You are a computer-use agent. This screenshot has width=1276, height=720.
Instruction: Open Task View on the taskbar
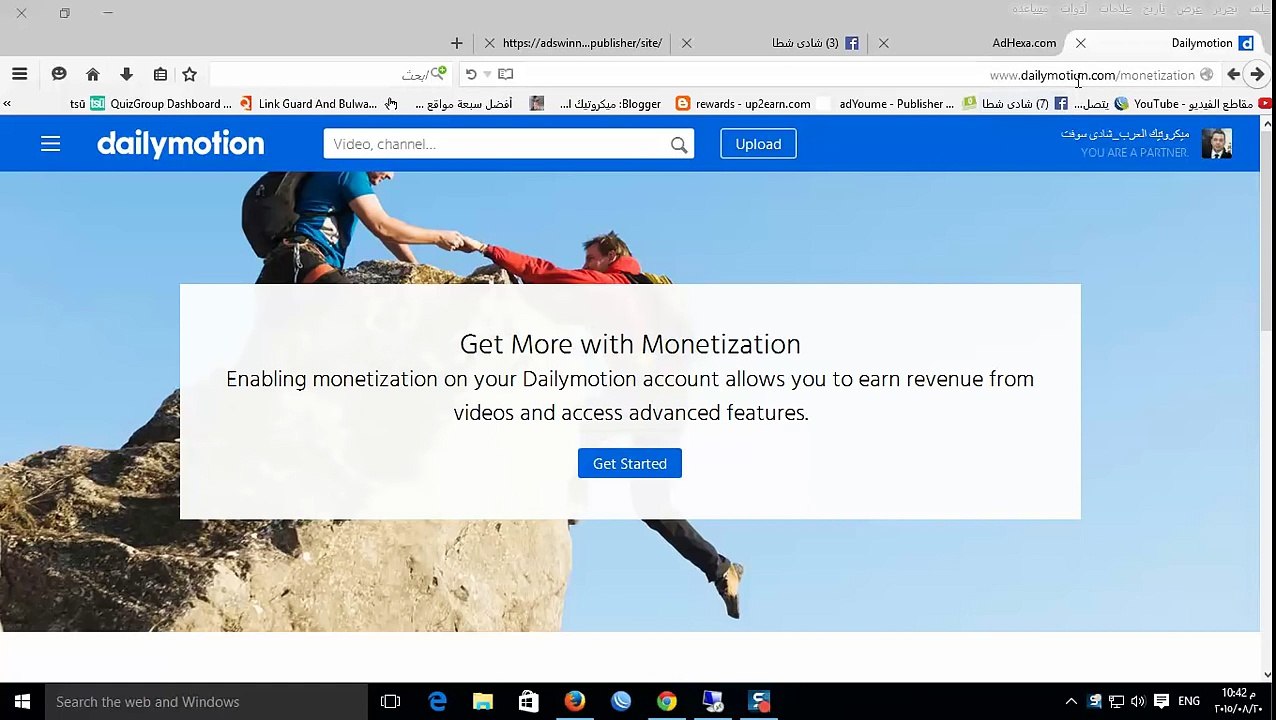[391, 702]
